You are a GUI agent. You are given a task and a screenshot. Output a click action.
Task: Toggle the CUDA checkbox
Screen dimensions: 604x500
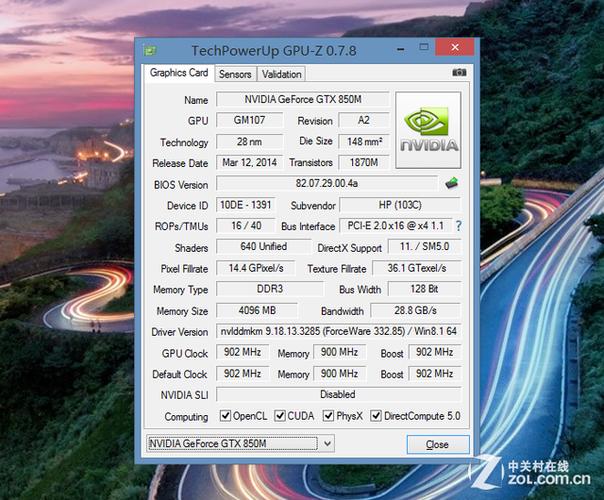(280, 416)
